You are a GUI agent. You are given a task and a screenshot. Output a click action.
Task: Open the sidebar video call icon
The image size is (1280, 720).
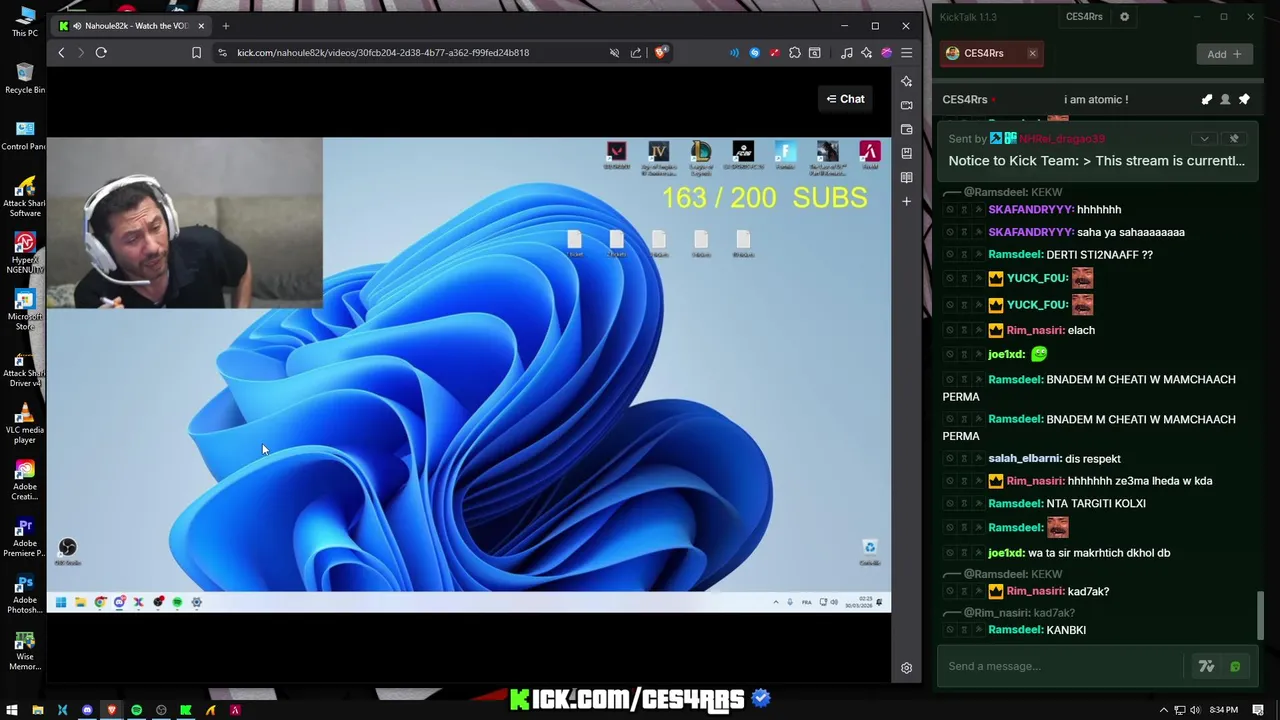(x=906, y=105)
